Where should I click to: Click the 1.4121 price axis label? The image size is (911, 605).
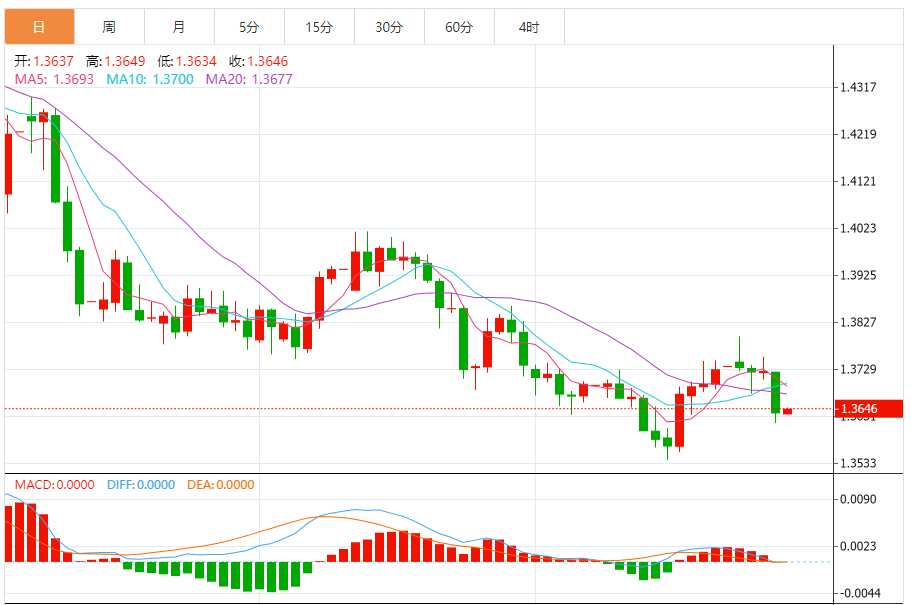pyautogui.click(x=858, y=181)
